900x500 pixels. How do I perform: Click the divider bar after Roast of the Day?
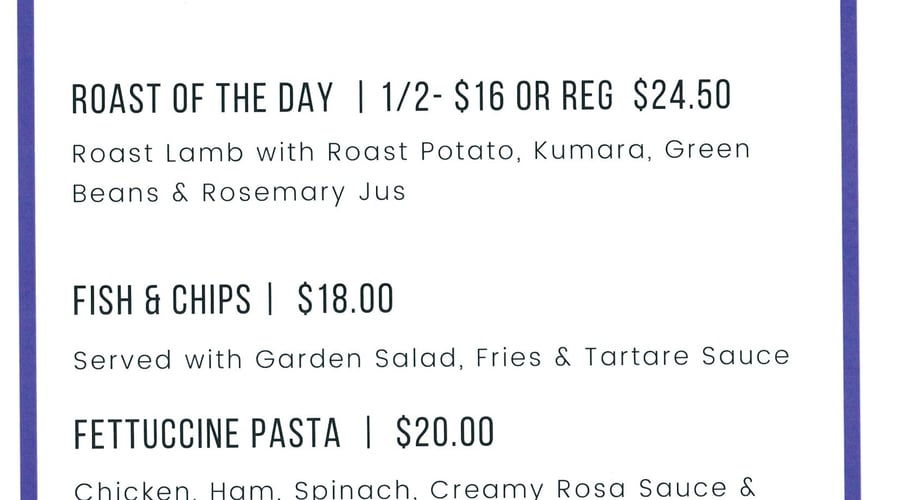(x=360, y=97)
